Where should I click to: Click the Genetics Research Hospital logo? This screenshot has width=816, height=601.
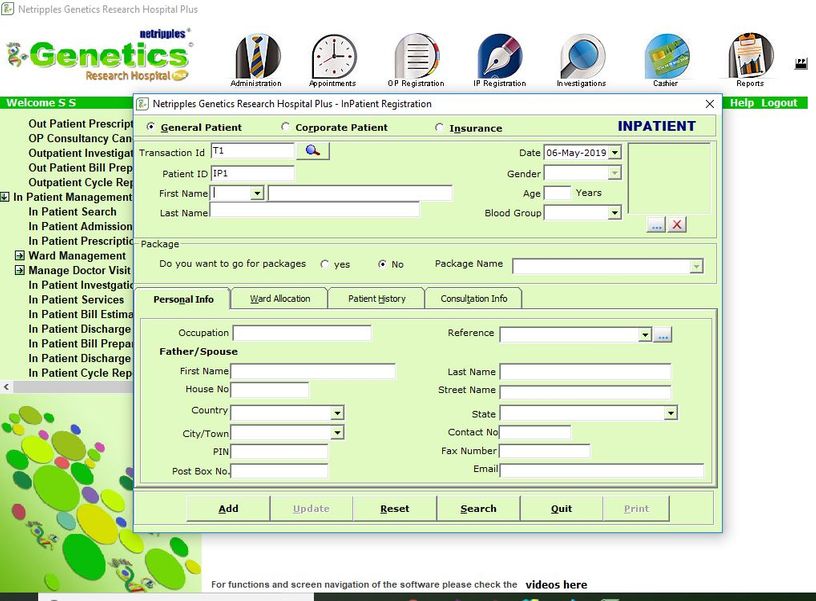point(100,56)
